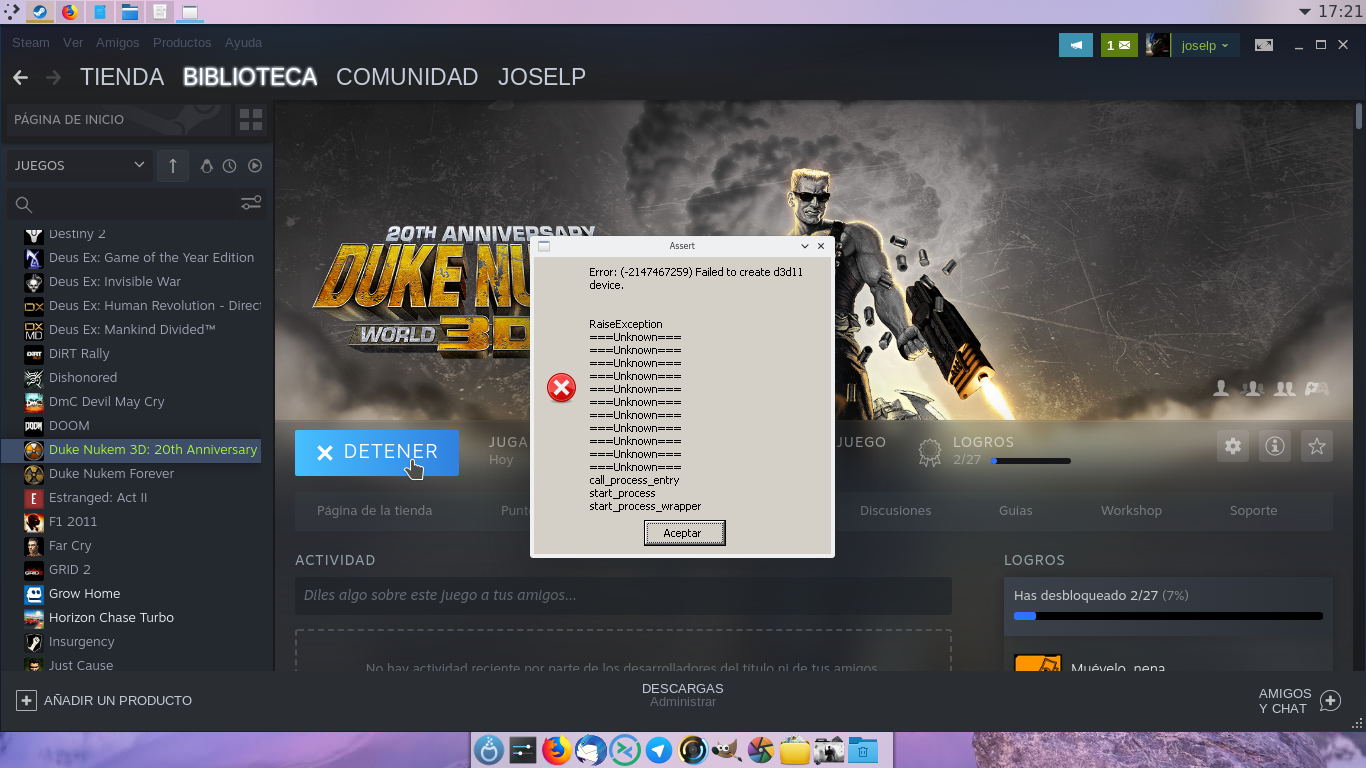Screen dimensions: 1366x768
Task: Toggle the Linux penguin games filter
Action: pos(207,166)
